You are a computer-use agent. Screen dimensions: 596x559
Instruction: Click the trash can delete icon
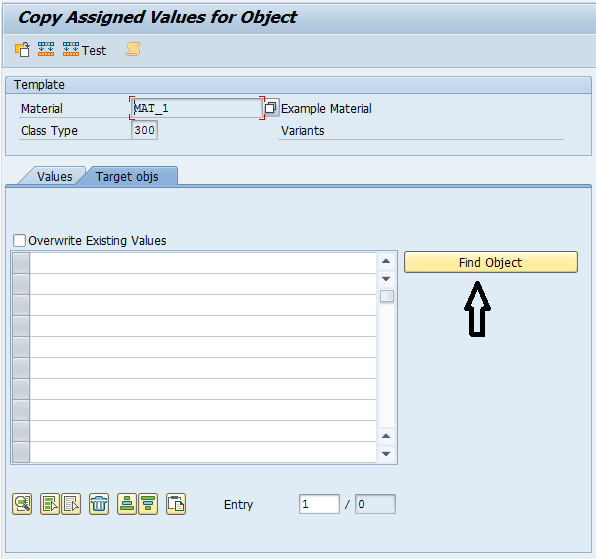click(x=99, y=504)
